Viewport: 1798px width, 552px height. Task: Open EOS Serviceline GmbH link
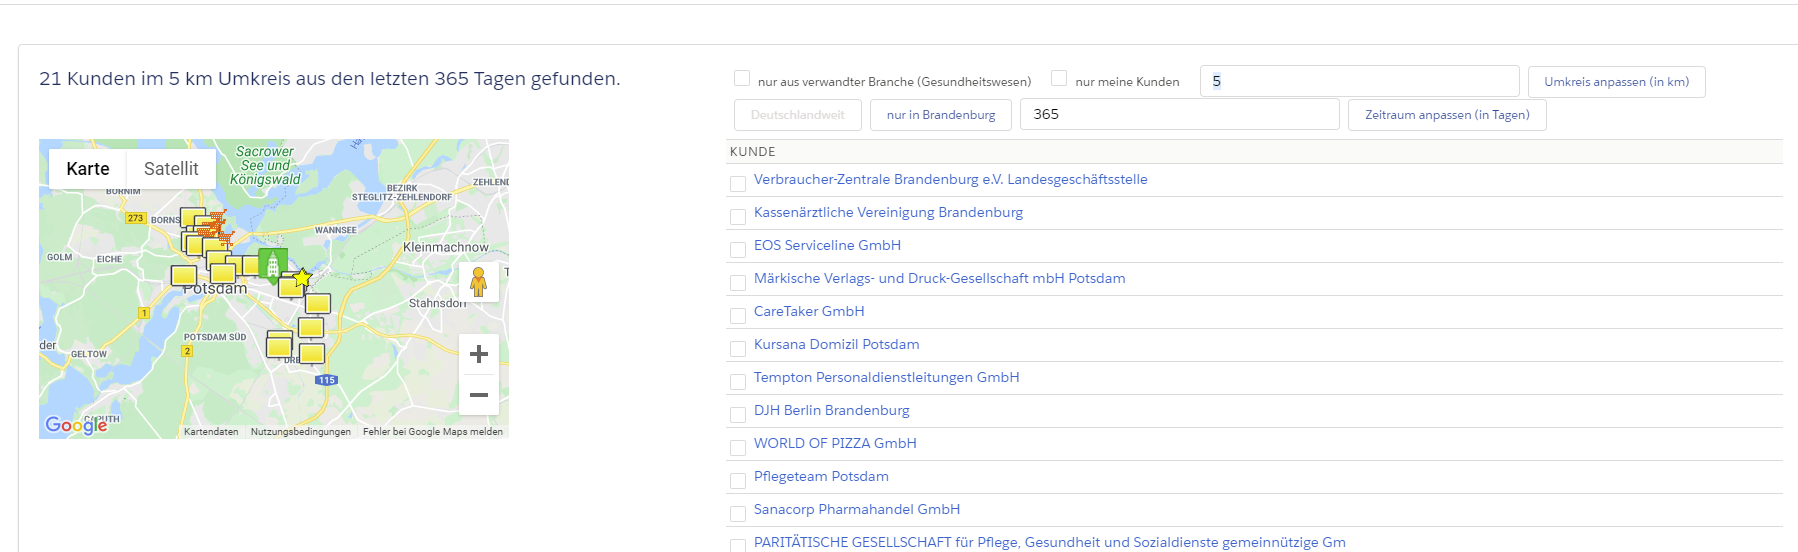[827, 246]
